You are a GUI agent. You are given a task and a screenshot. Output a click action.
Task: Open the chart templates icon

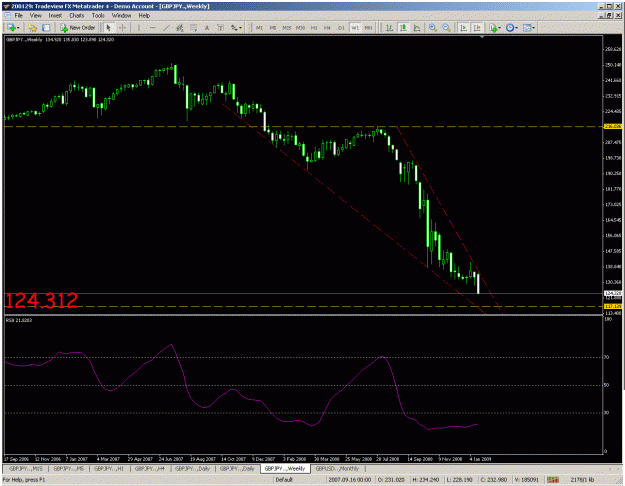coord(527,28)
